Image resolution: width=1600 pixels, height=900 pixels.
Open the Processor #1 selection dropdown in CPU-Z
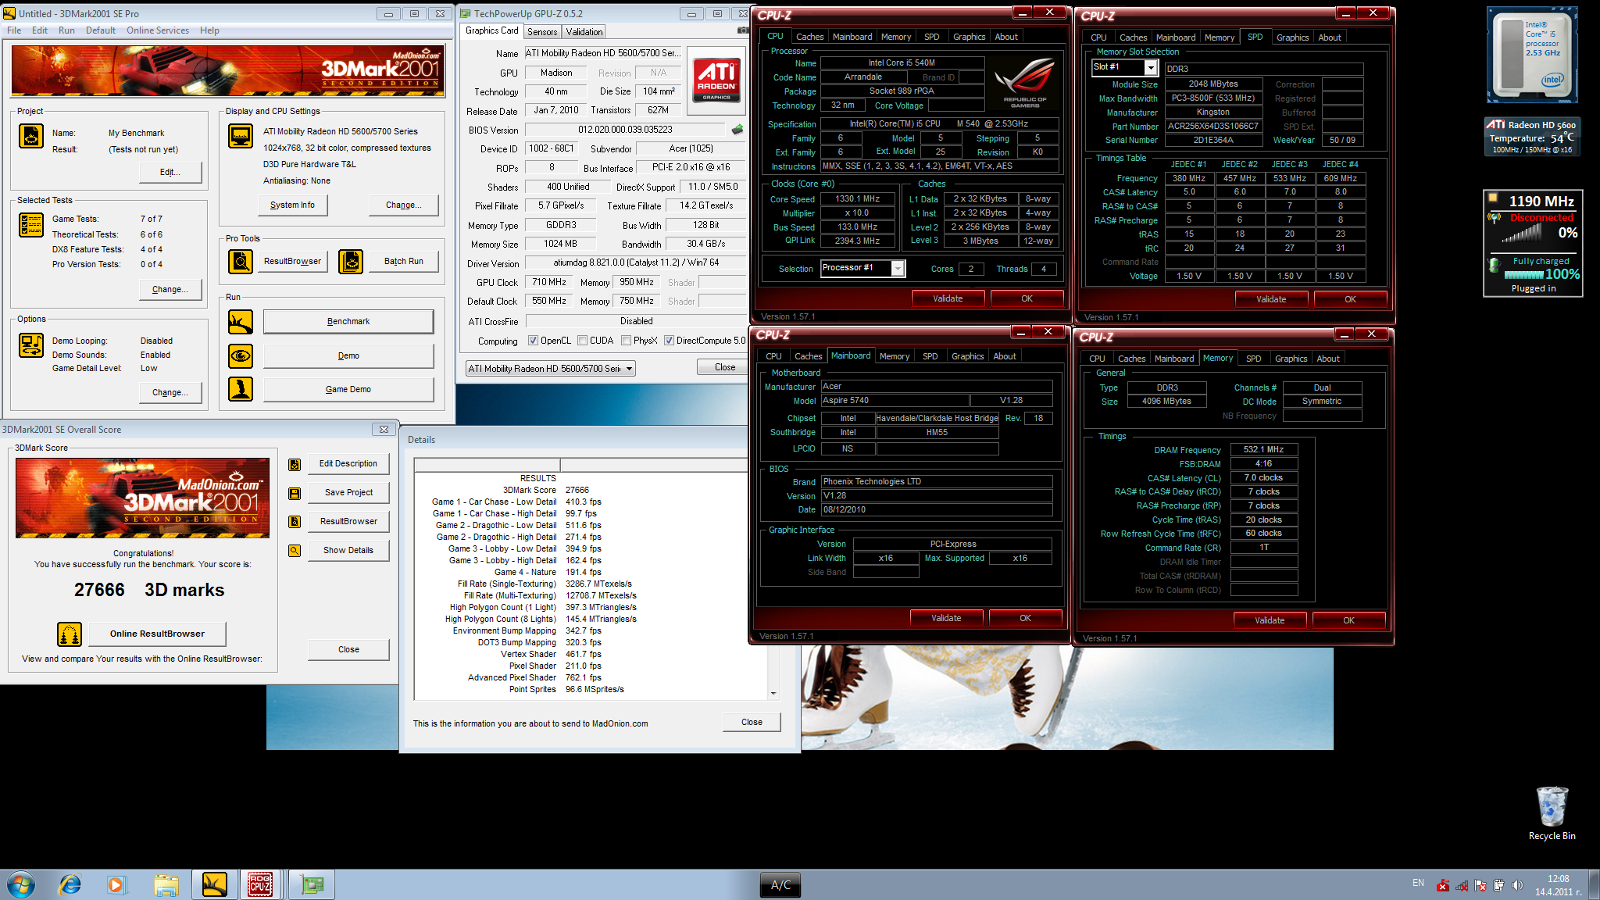[x=862, y=268]
